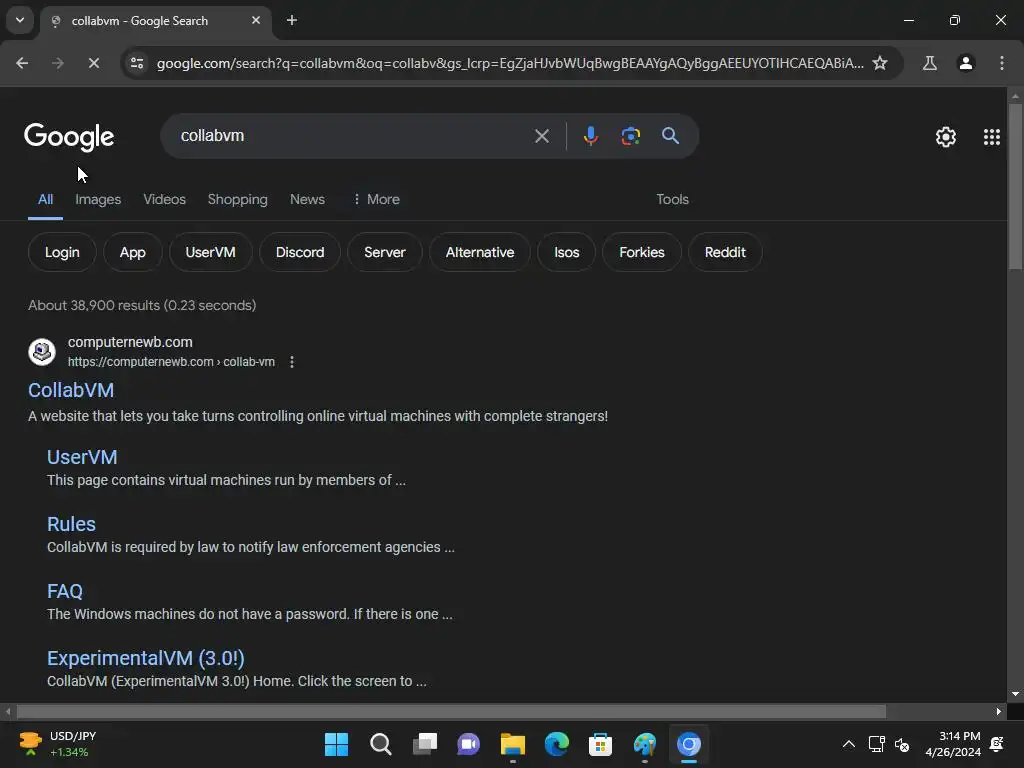1024x768 pixels.
Task: Go back to the previous page
Action: pyautogui.click(x=22, y=63)
